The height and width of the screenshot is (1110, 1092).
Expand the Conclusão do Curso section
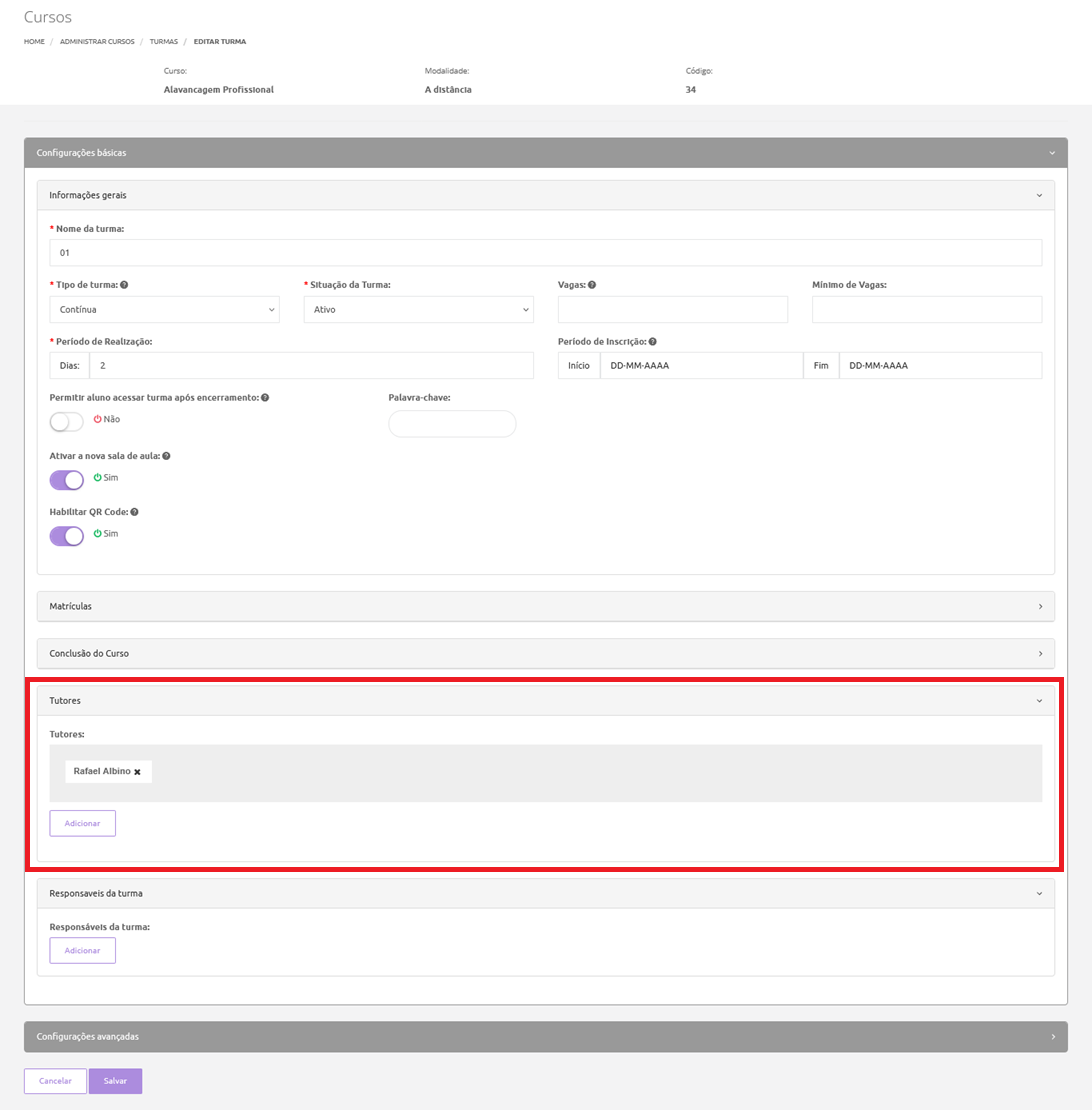tap(545, 653)
